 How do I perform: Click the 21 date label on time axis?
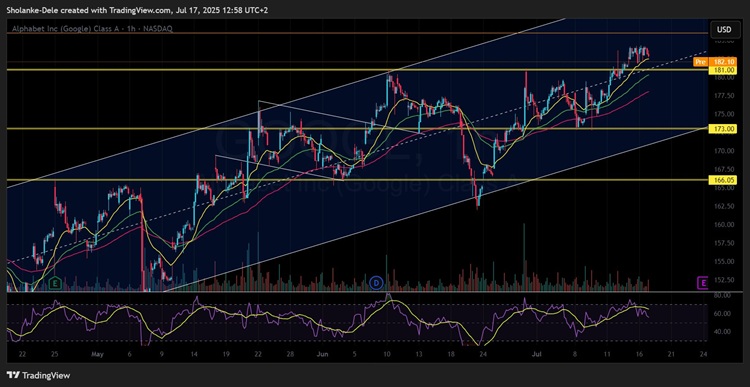(x=671, y=354)
